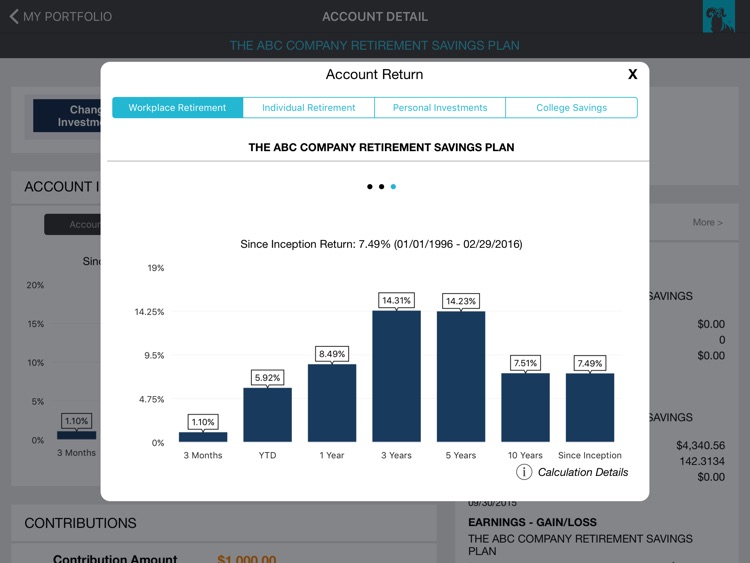Click the 14.23% value label
The height and width of the screenshot is (563, 750).
[x=461, y=301]
